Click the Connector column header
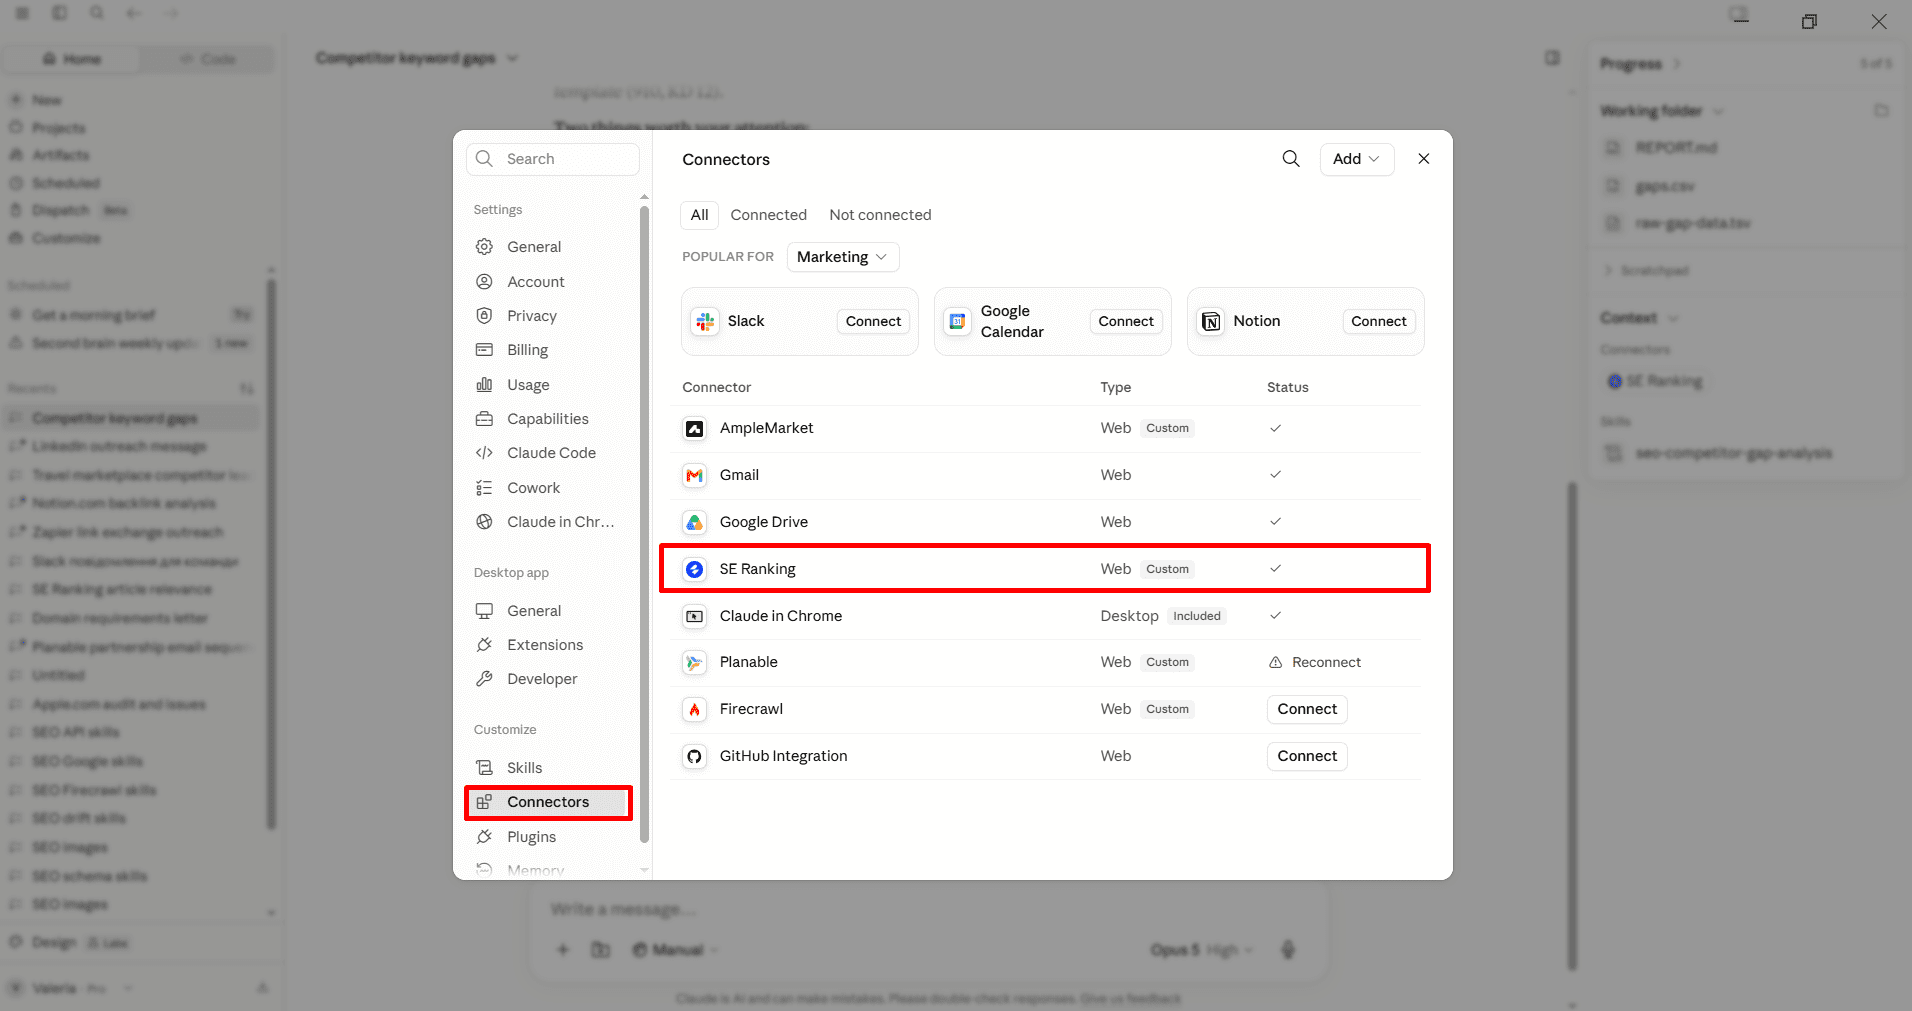The image size is (1912, 1011). pyautogui.click(x=716, y=387)
